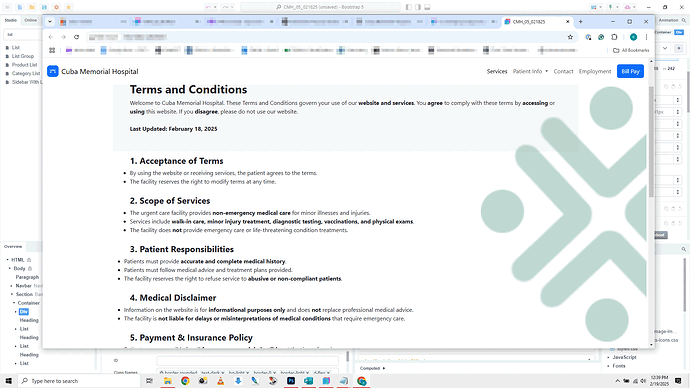Bookmark this page with the star icon
Viewport: 690px width, 388px height.
click(570, 37)
